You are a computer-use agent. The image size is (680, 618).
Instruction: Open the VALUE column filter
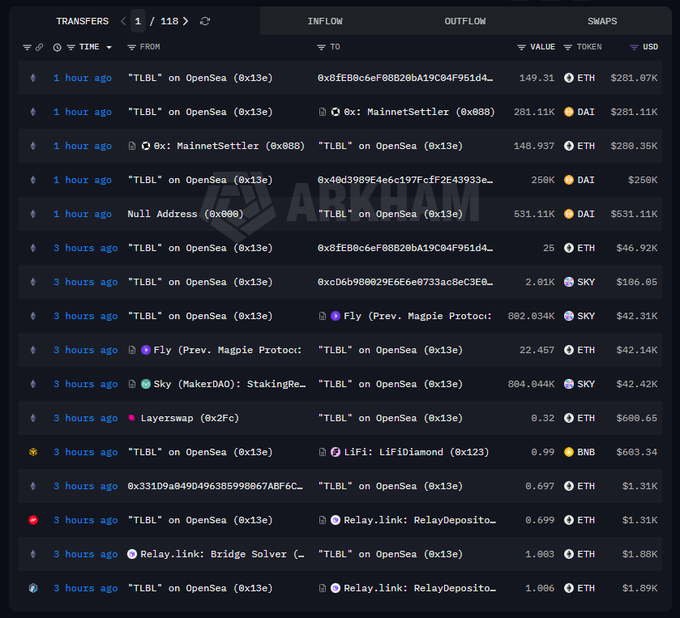[x=521, y=47]
